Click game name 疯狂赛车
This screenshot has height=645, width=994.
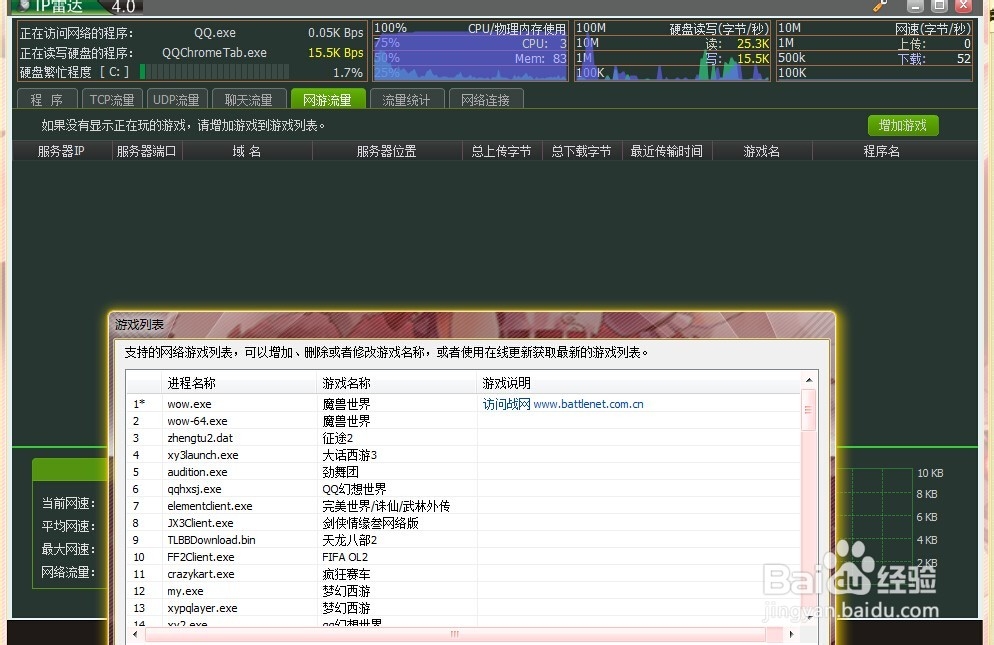coord(346,574)
